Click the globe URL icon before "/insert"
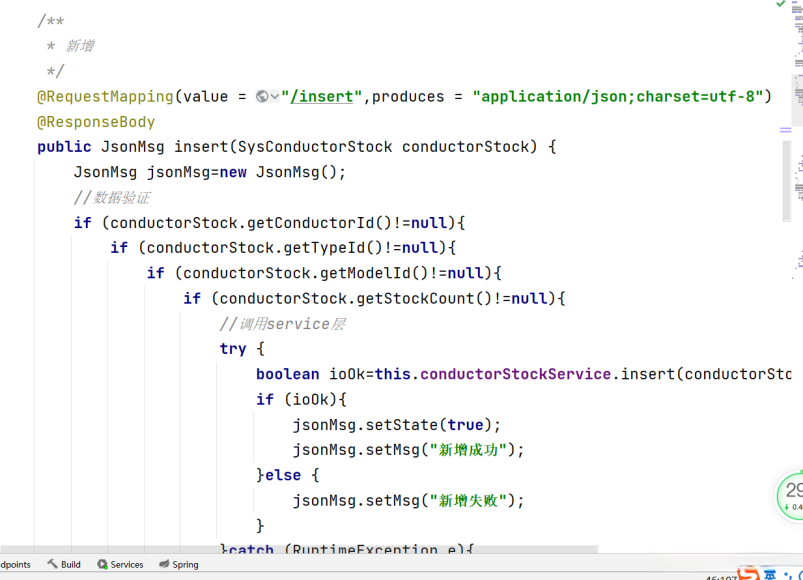This screenshot has height=580, width=803. coord(262,96)
